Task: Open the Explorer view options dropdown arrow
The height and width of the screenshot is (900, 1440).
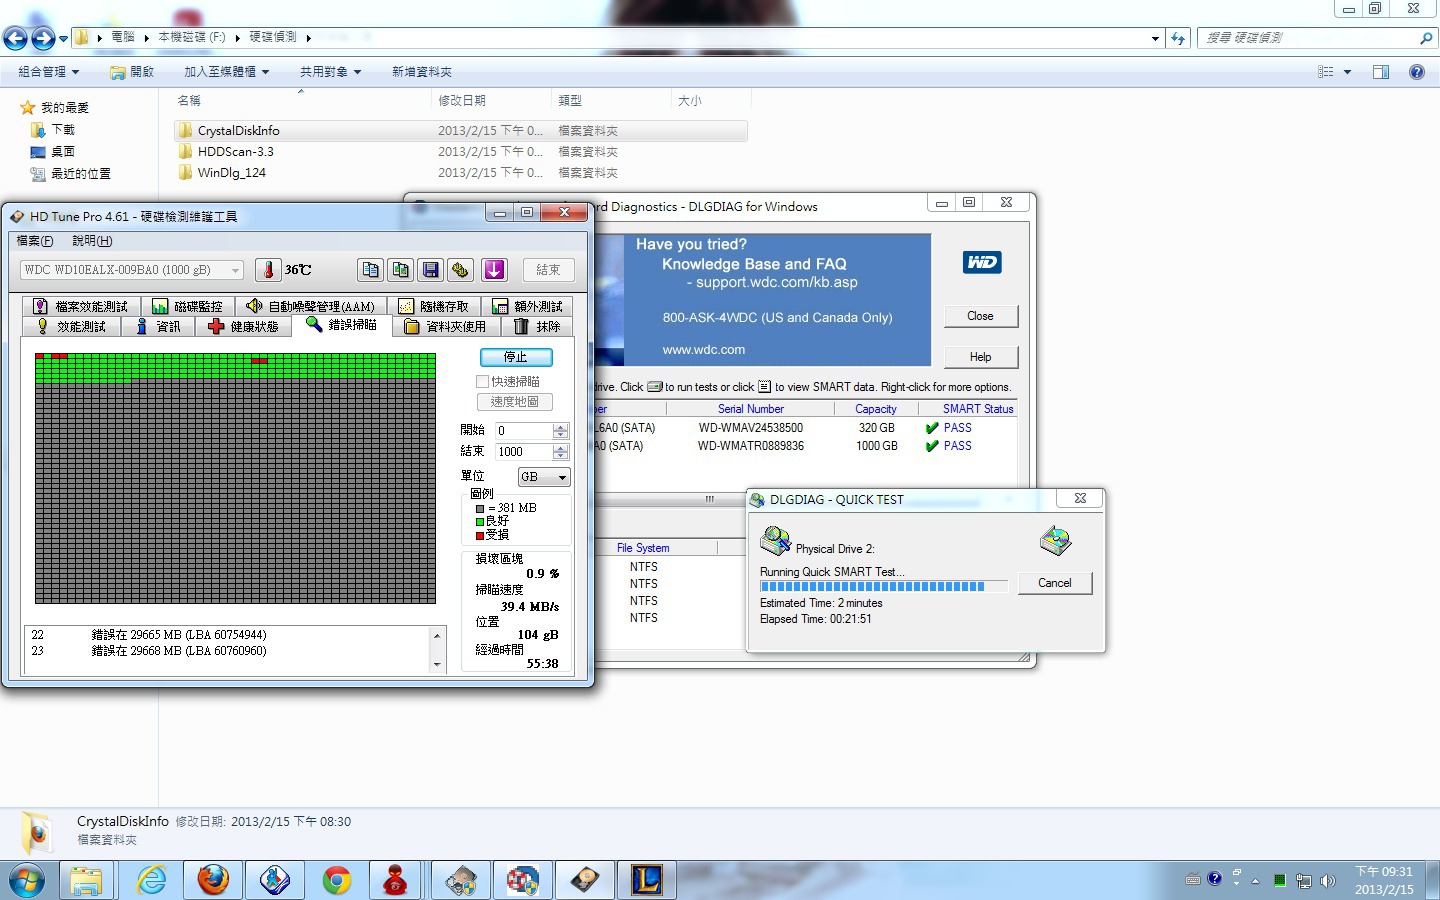Action: [1347, 72]
